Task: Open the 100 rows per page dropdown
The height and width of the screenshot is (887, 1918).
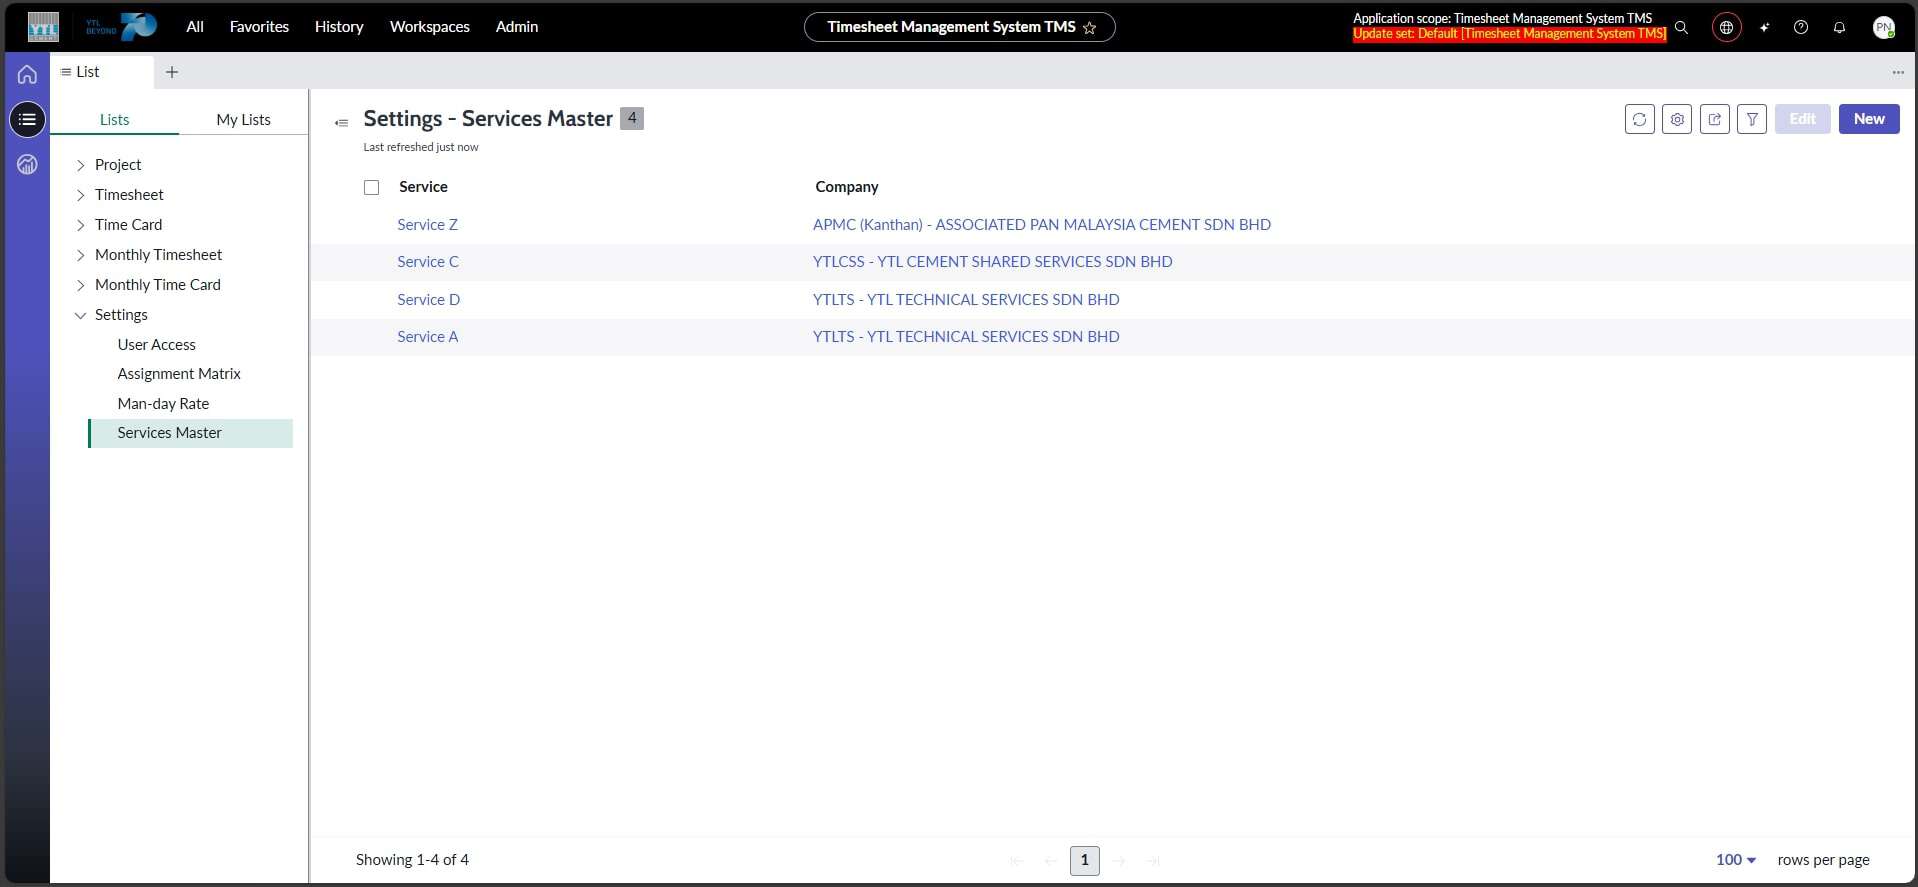Action: pyautogui.click(x=1735, y=860)
